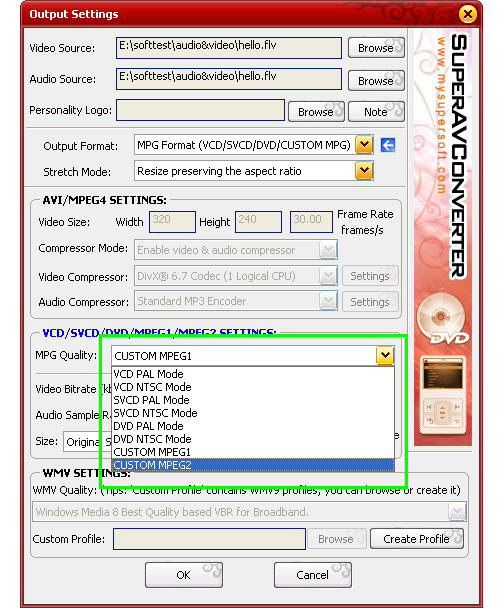Click the Frame Rate field 30.00
501x608 pixels.
click(x=311, y=222)
